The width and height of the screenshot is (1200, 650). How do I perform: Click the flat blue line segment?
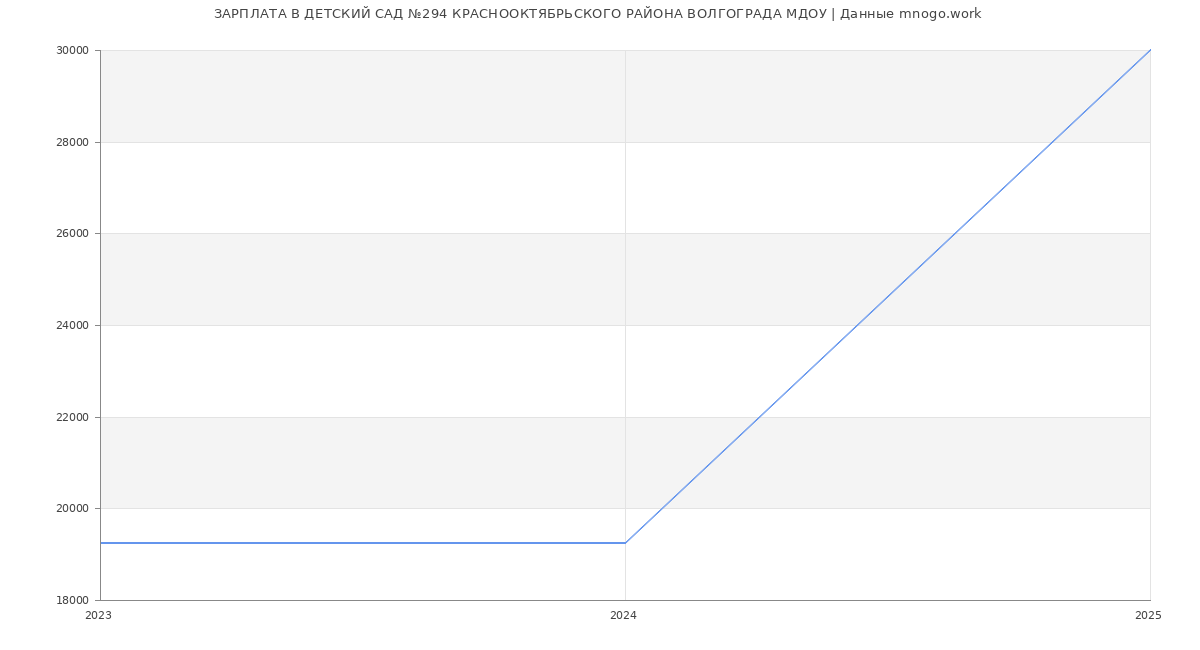click(360, 543)
